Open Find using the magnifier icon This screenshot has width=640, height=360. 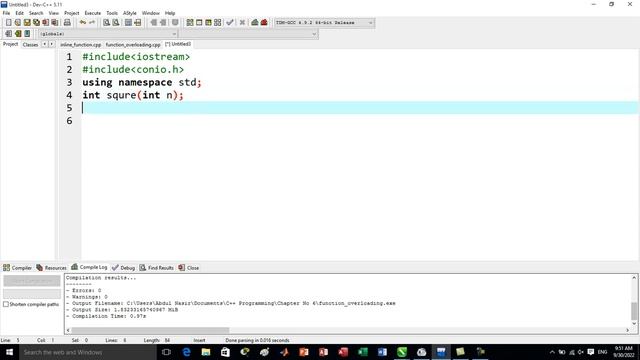pos(106,23)
